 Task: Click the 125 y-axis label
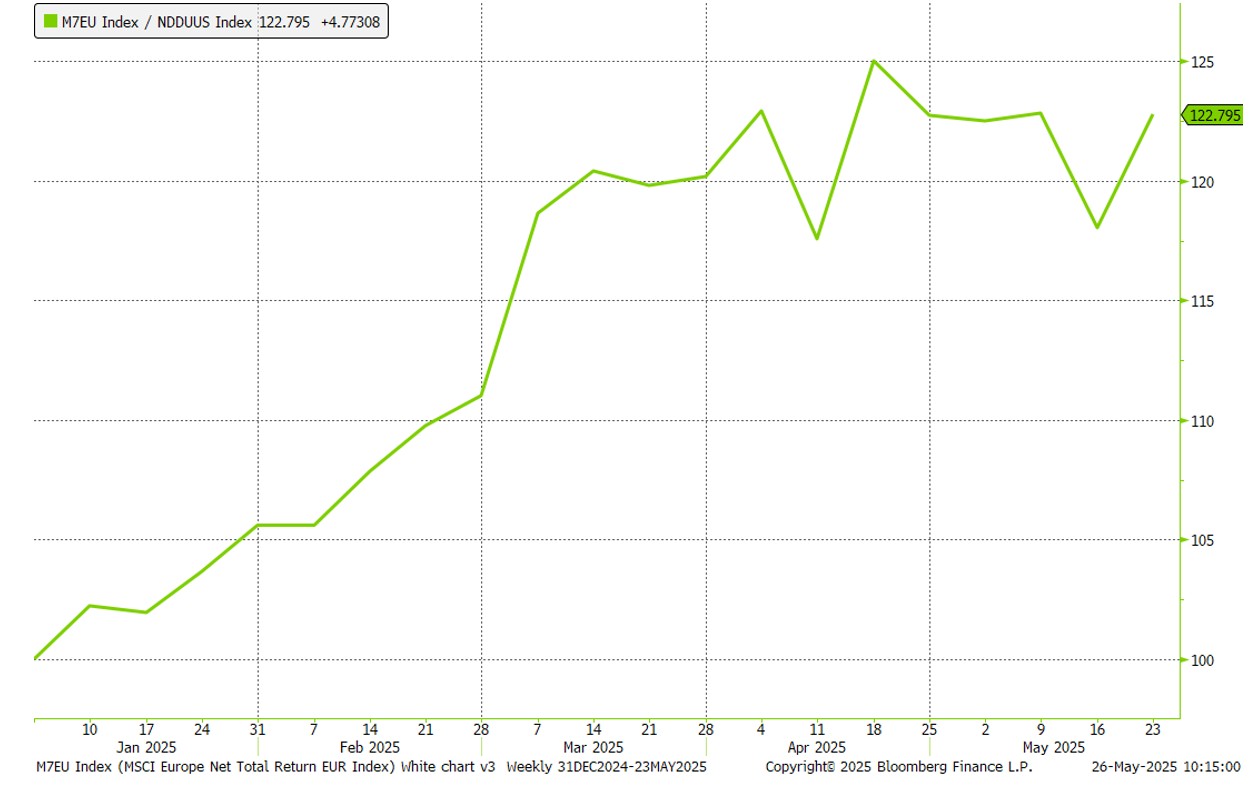coord(1201,62)
